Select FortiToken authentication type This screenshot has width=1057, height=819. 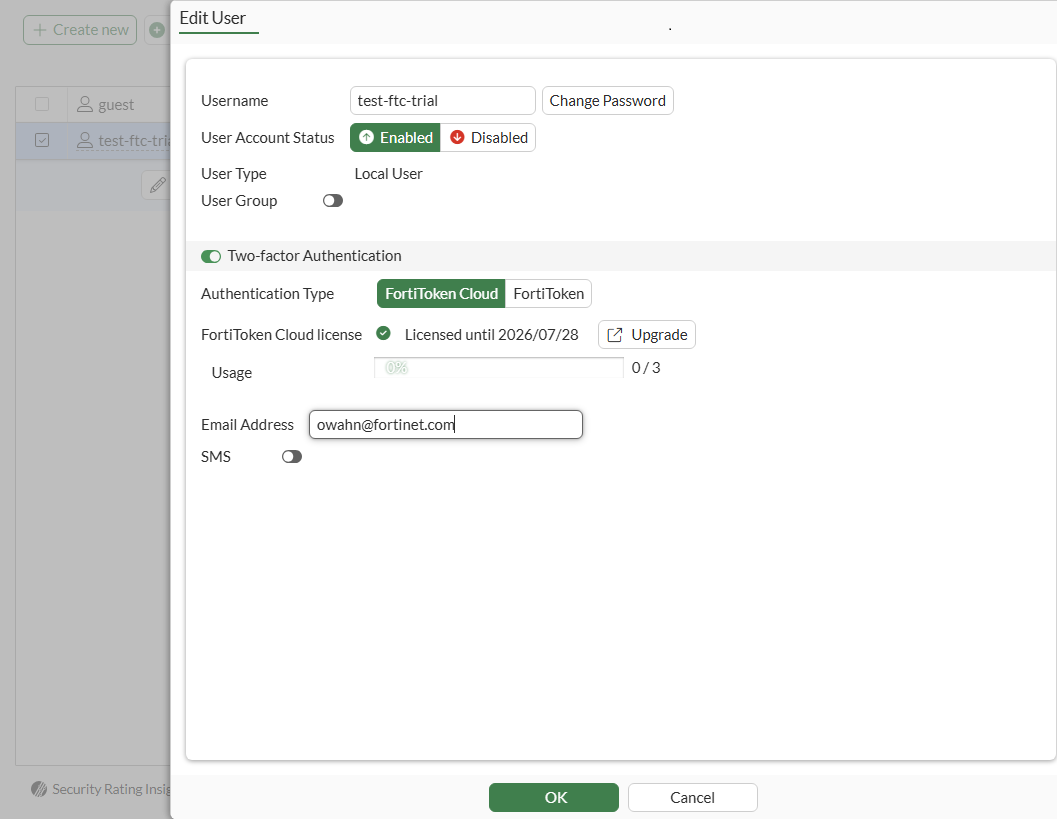pyautogui.click(x=548, y=294)
